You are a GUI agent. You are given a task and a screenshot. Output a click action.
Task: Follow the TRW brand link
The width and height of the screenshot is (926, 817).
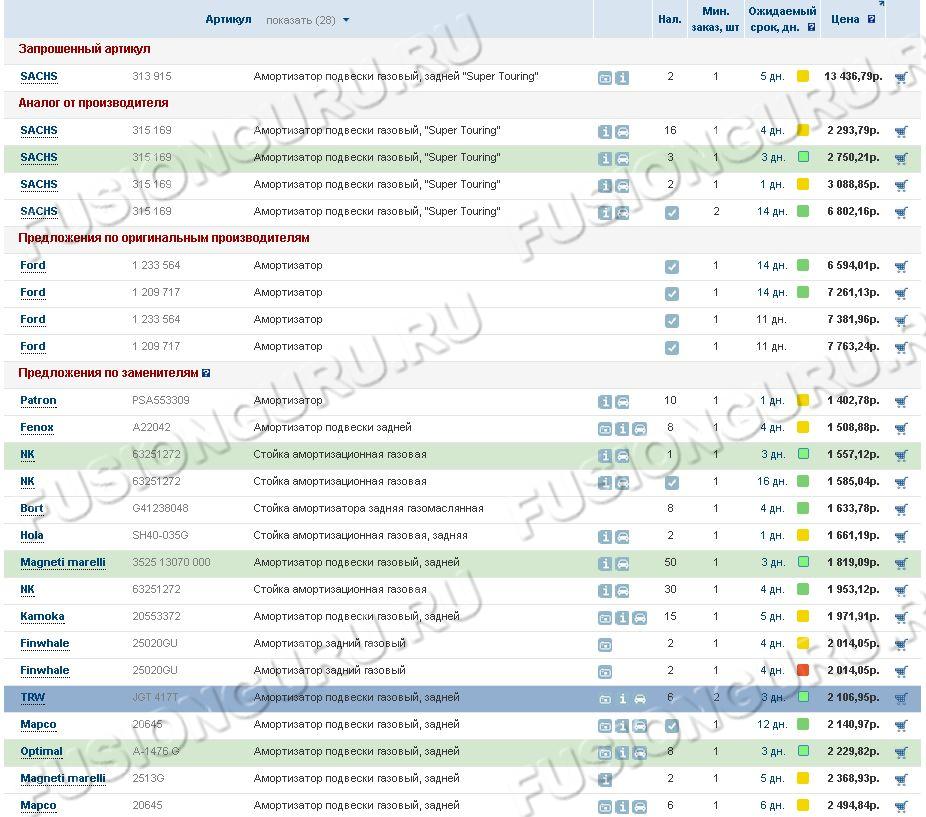[x=32, y=698]
